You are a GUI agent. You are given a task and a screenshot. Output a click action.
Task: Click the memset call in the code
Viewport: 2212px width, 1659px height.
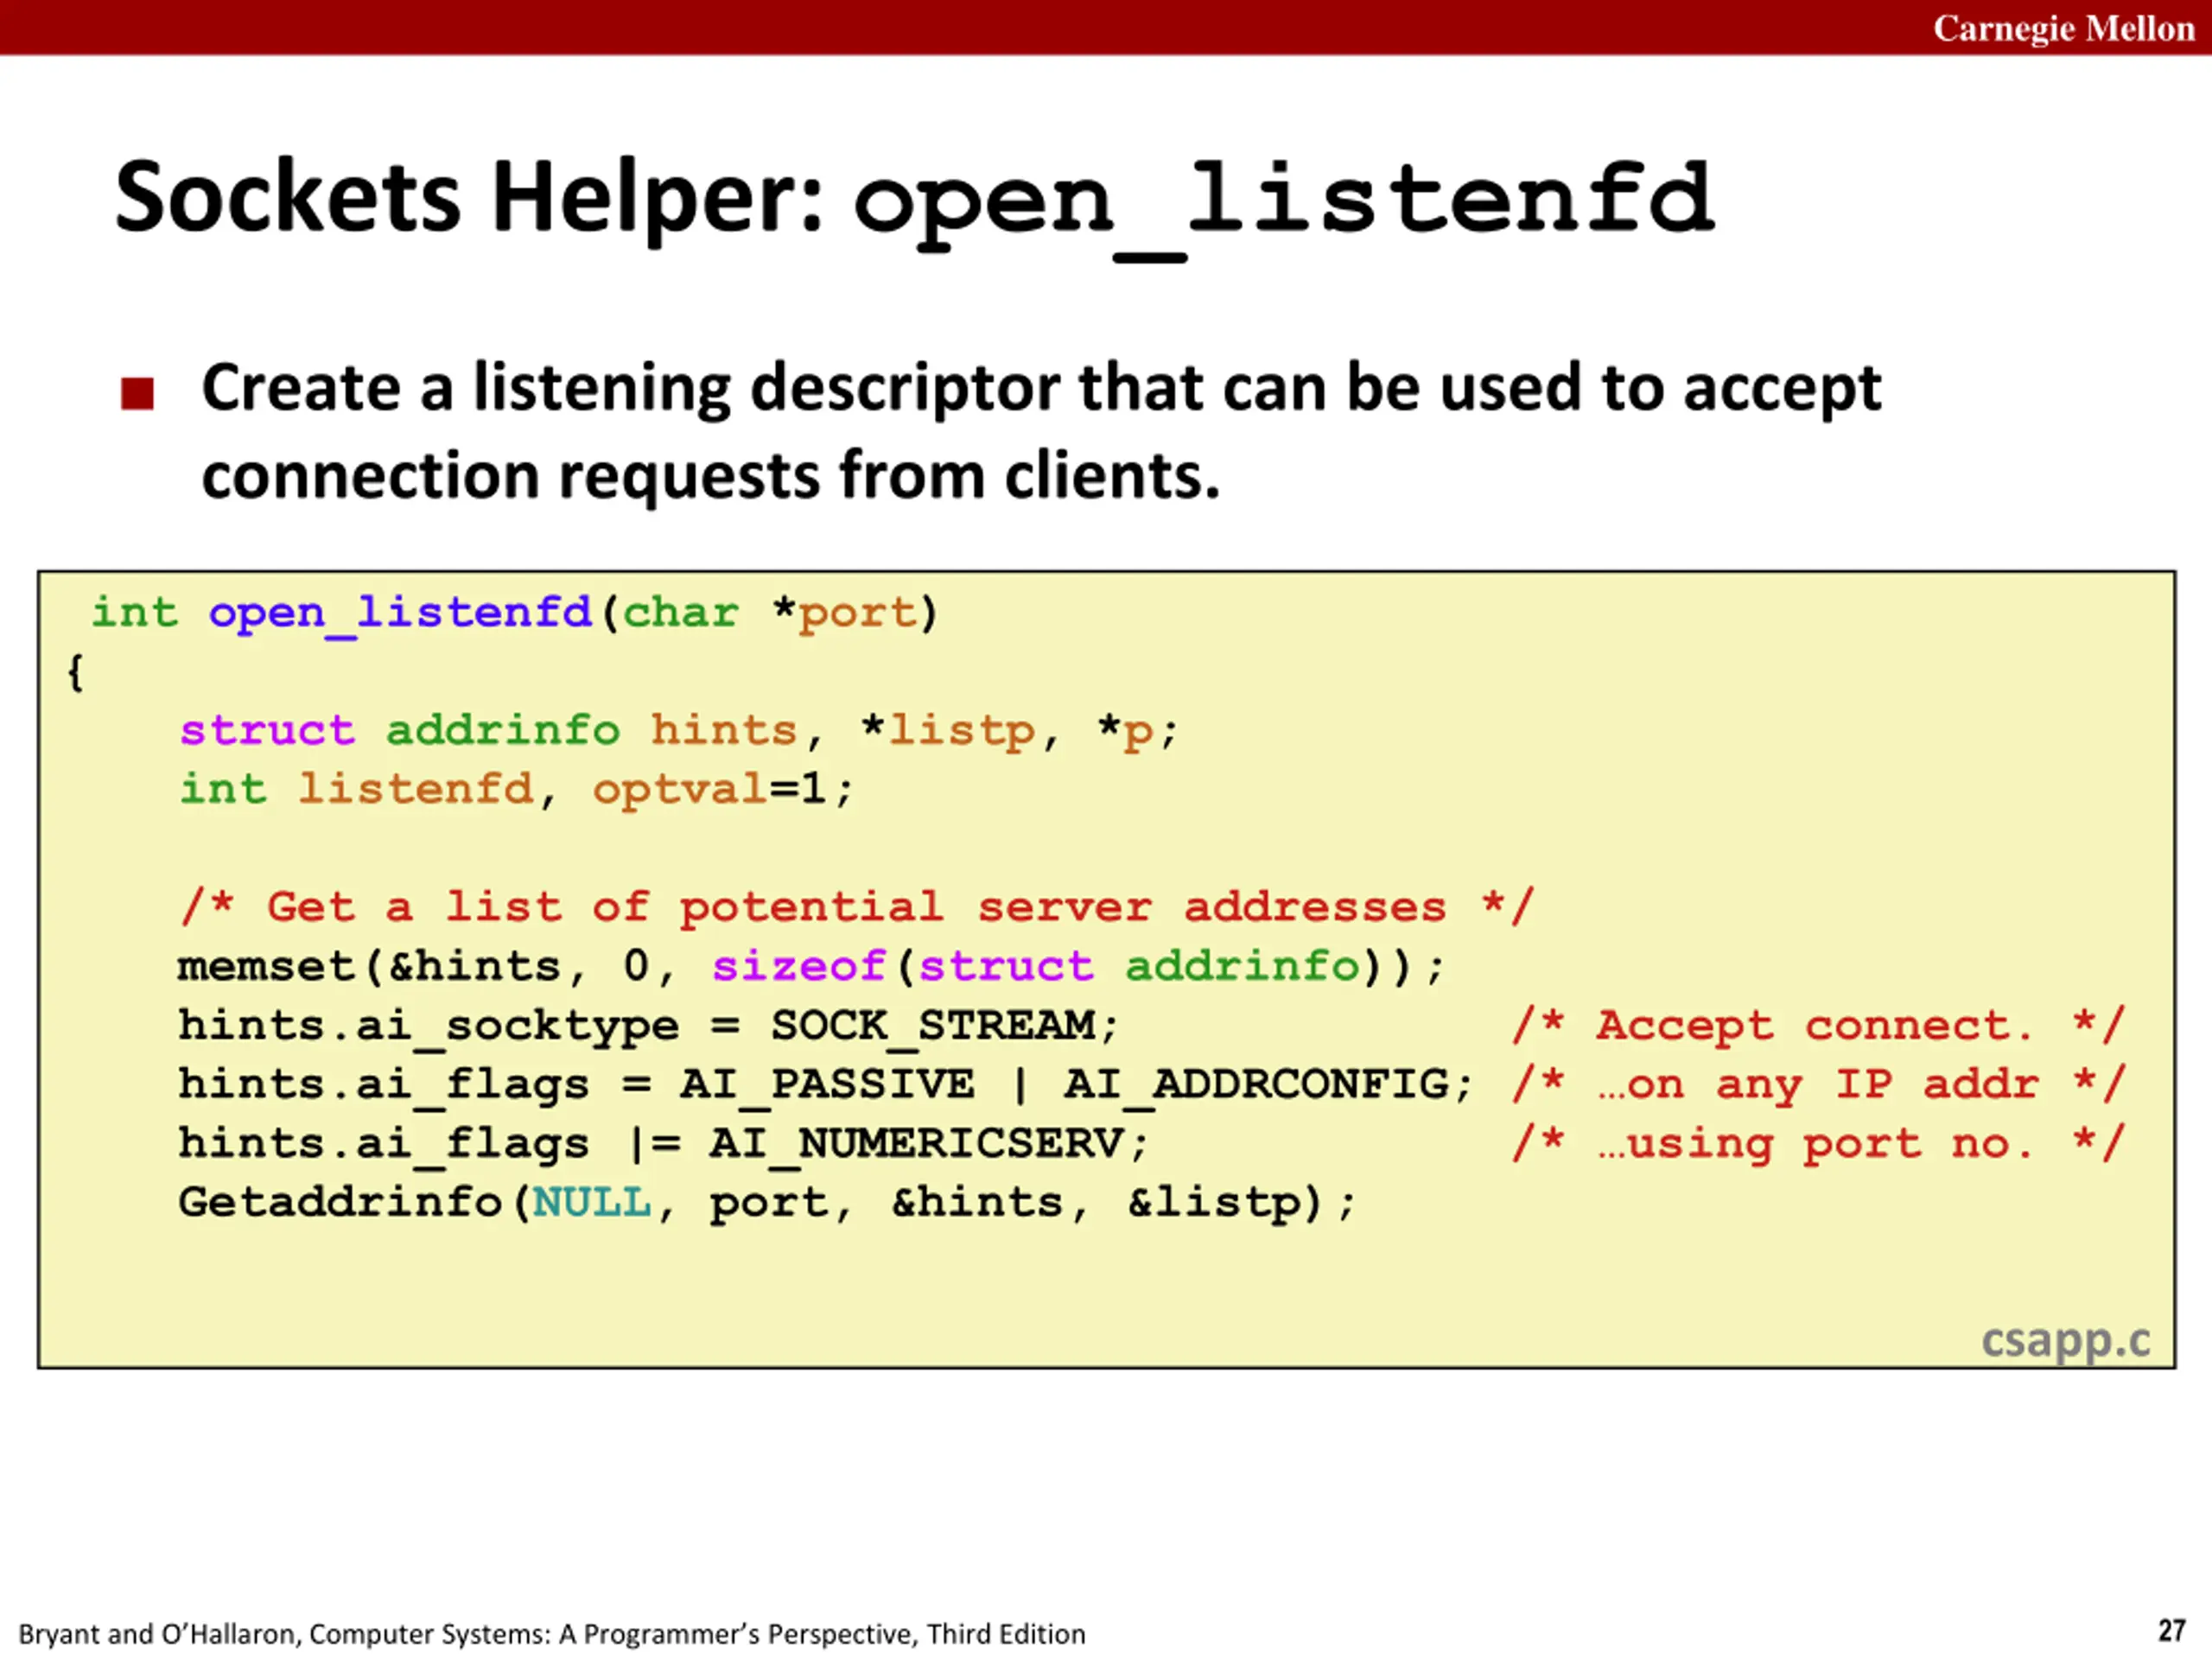[x=267, y=966]
